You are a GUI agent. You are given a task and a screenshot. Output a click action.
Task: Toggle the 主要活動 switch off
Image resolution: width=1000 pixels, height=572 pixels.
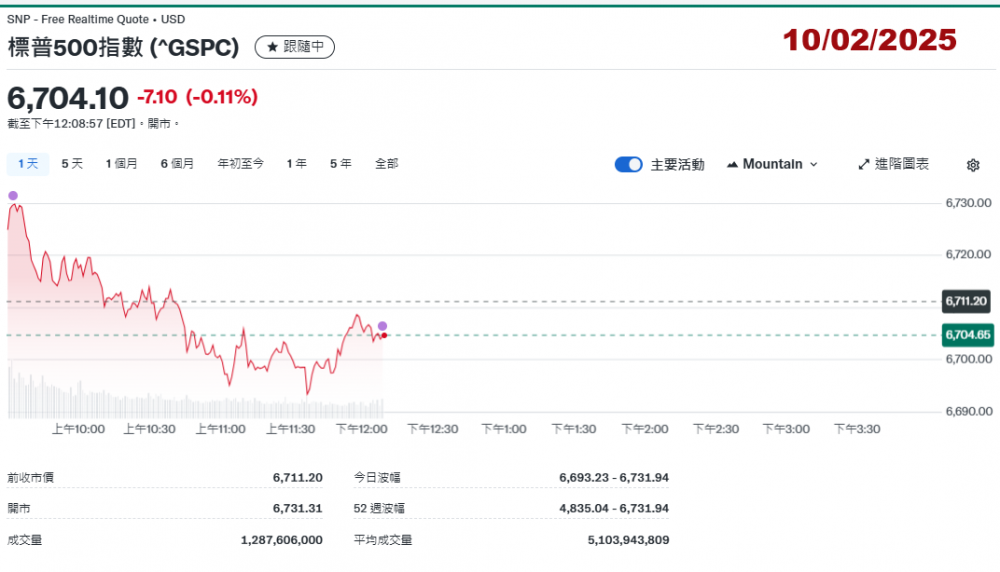[628, 165]
